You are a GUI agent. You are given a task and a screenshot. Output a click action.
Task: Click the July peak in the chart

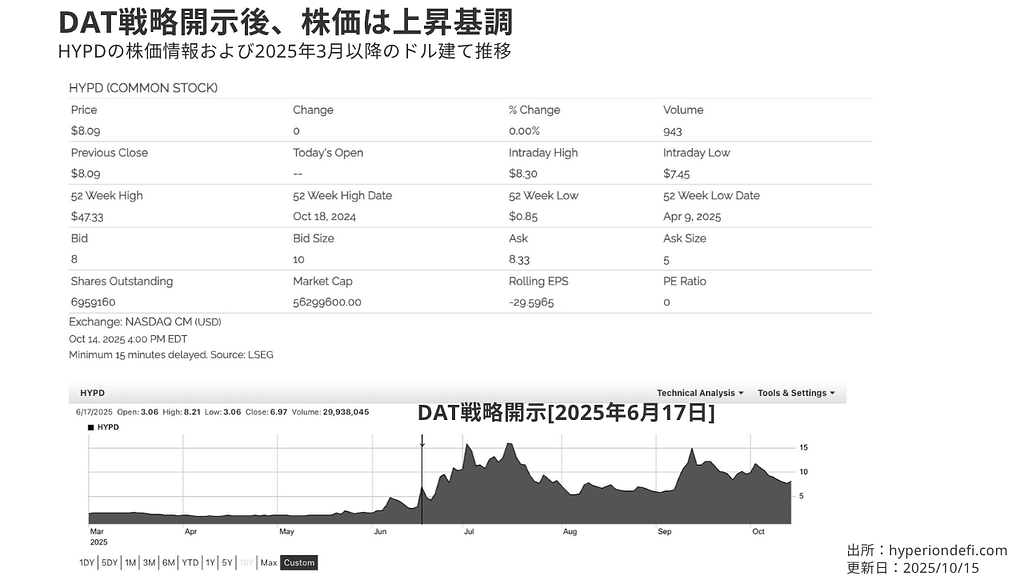(468, 446)
